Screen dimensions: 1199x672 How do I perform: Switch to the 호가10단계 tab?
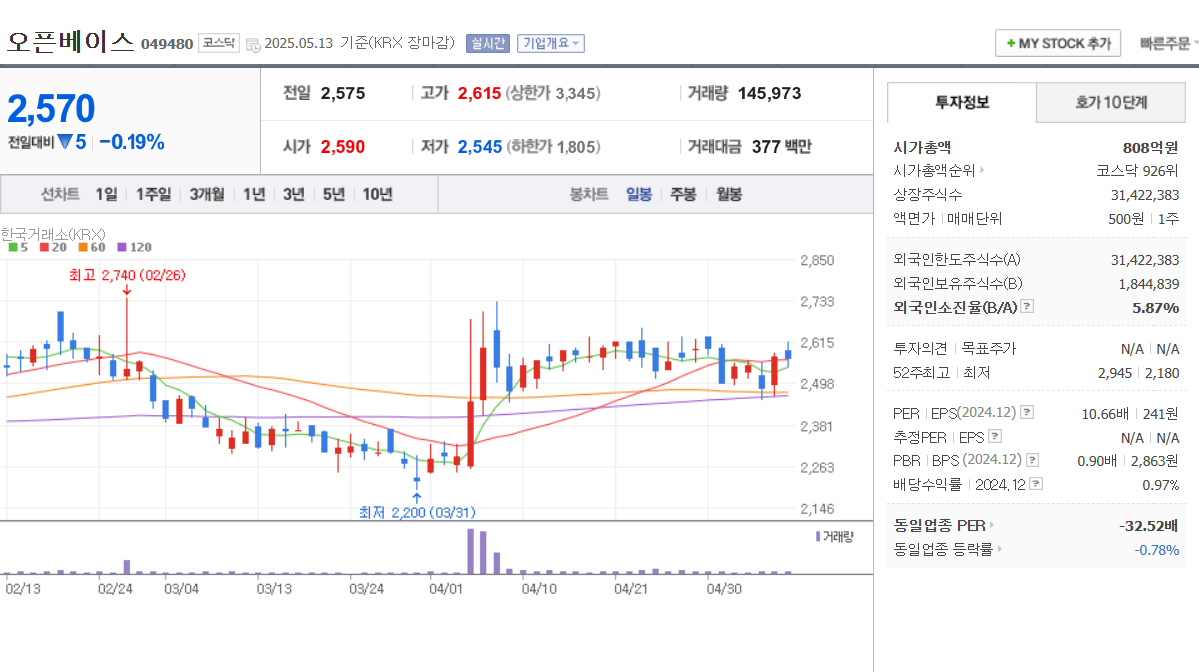click(x=1111, y=102)
